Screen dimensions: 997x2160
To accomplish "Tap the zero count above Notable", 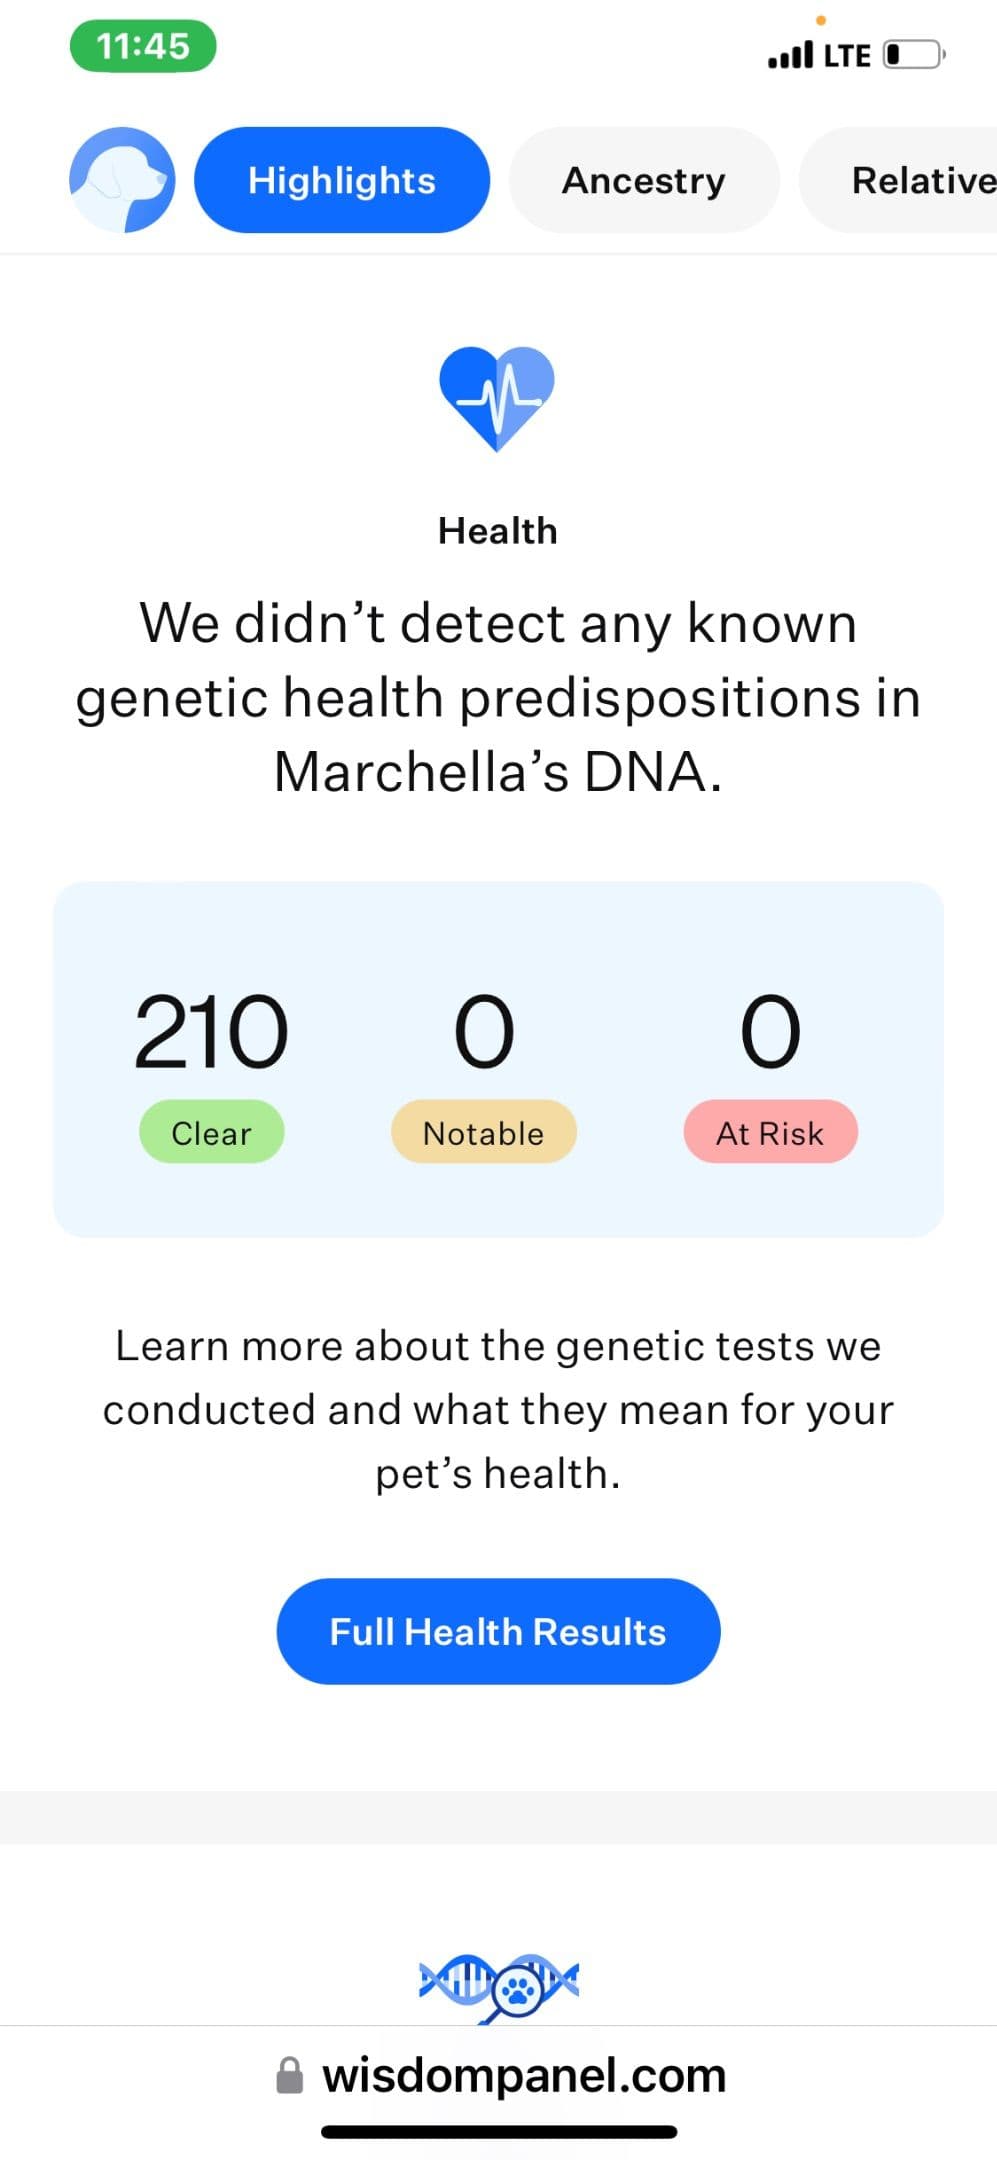I will (x=484, y=1031).
